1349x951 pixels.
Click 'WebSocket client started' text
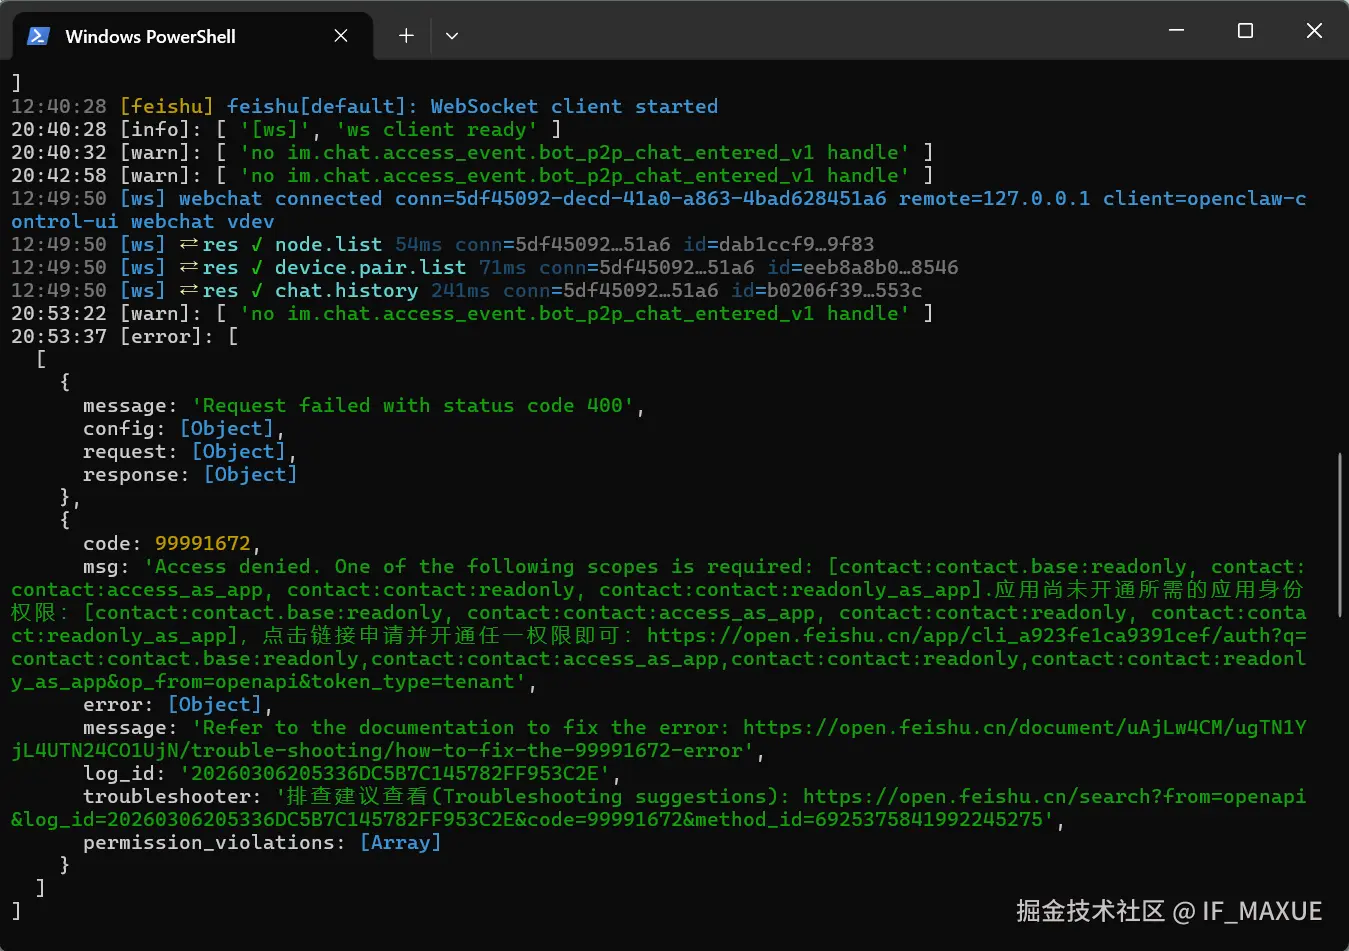pyautogui.click(x=574, y=107)
